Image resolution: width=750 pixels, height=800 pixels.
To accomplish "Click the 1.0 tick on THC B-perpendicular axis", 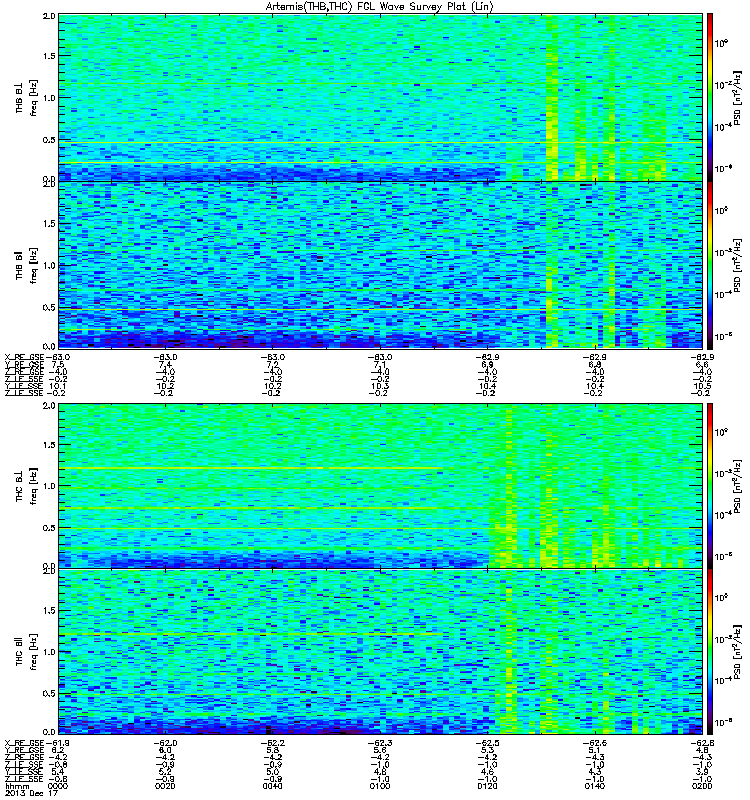I will click(x=49, y=486).
